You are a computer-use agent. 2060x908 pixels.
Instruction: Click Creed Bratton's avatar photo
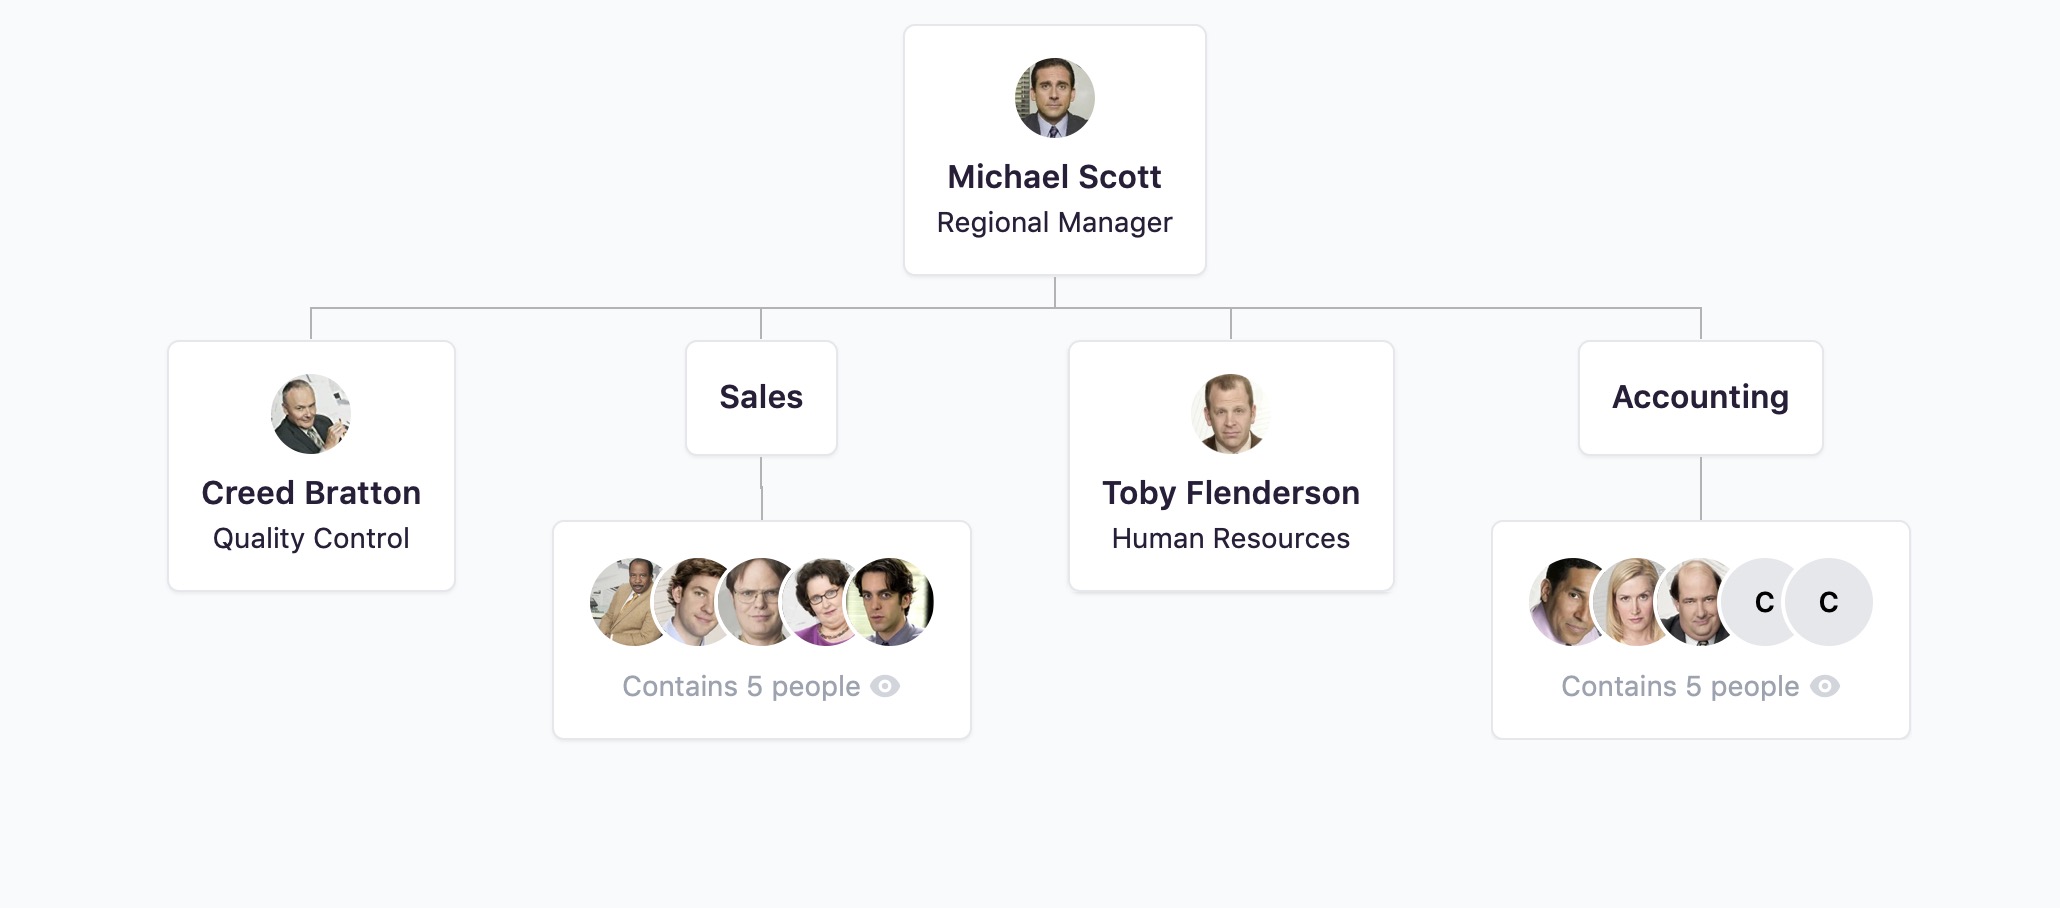(x=311, y=414)
